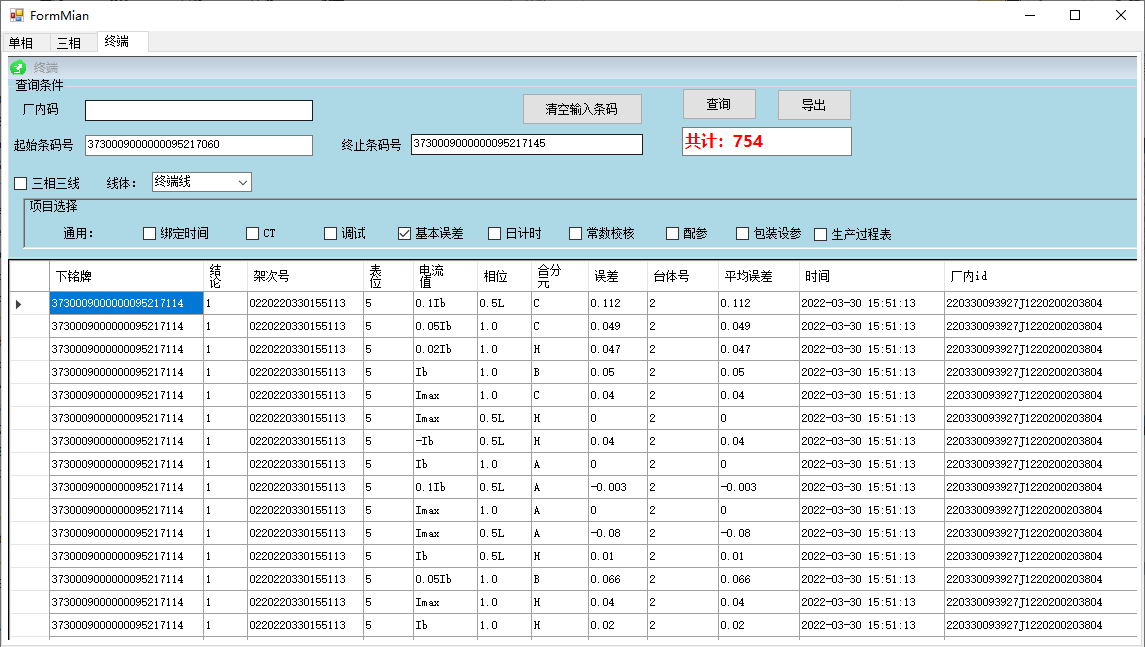This screenshot has height=647, width=1145.
Task: Click the FormMian app icon in title bar
Action: click(16, 15)
